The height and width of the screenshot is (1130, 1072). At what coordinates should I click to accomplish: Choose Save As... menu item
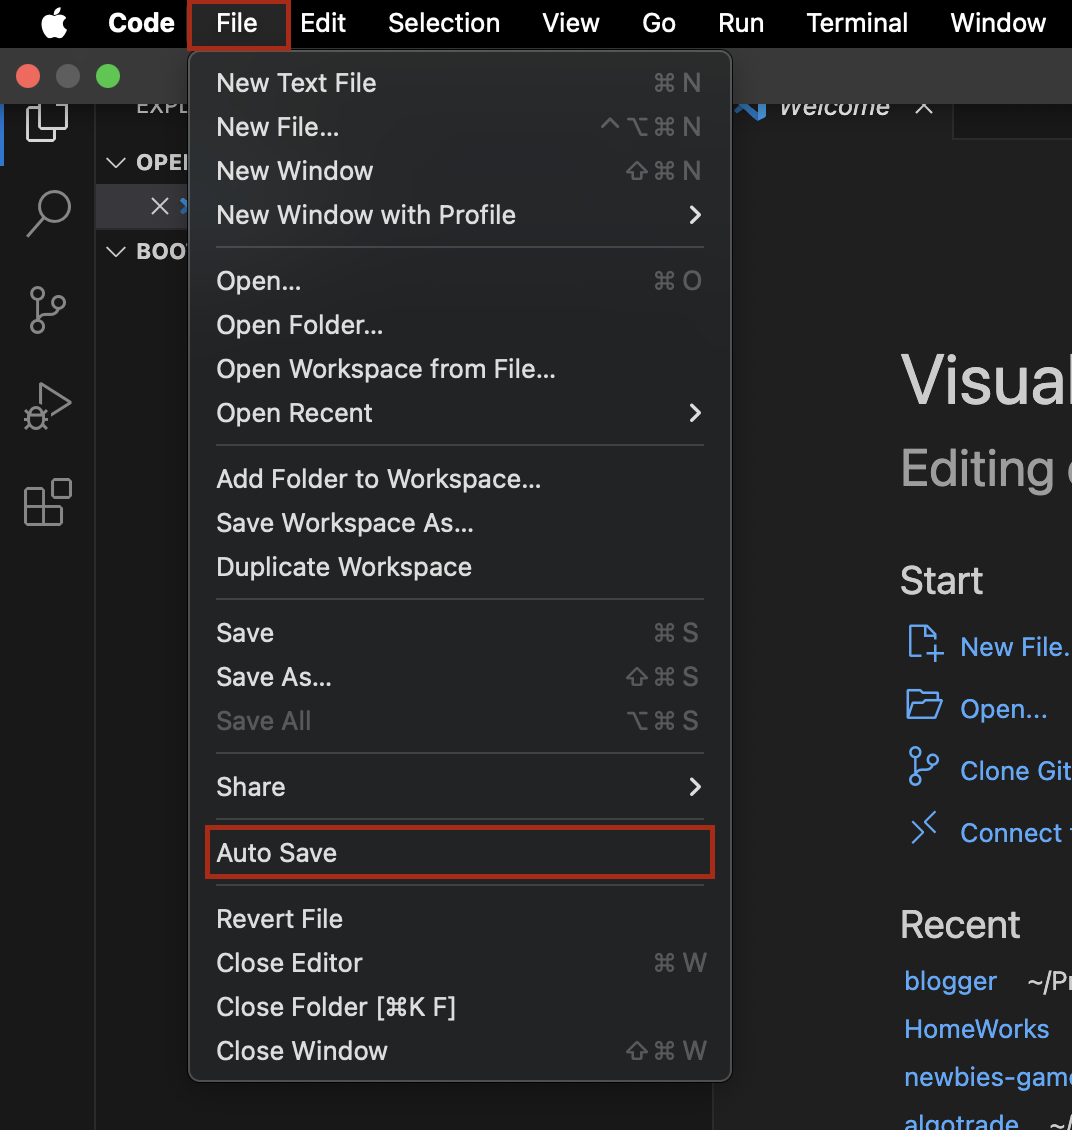[x=460, y=677]
